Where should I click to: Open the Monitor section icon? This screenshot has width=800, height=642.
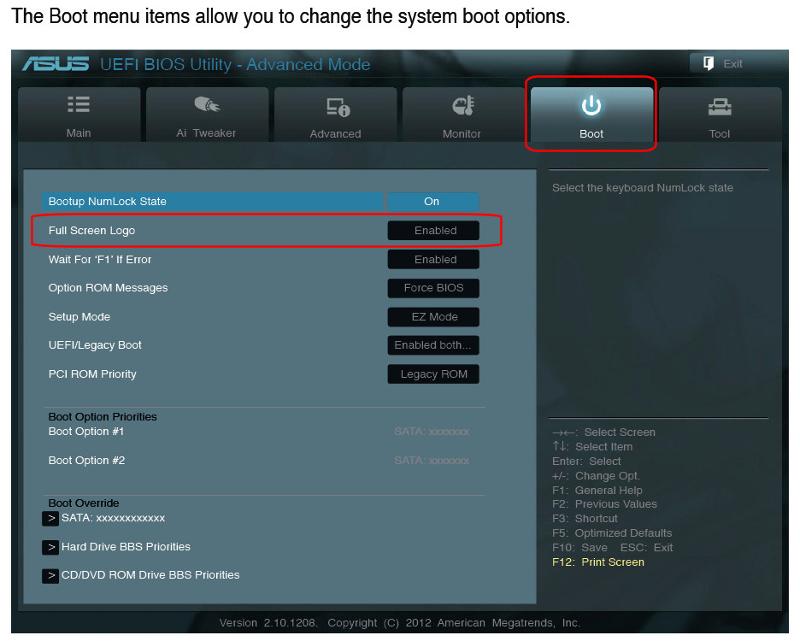point(463,106)
